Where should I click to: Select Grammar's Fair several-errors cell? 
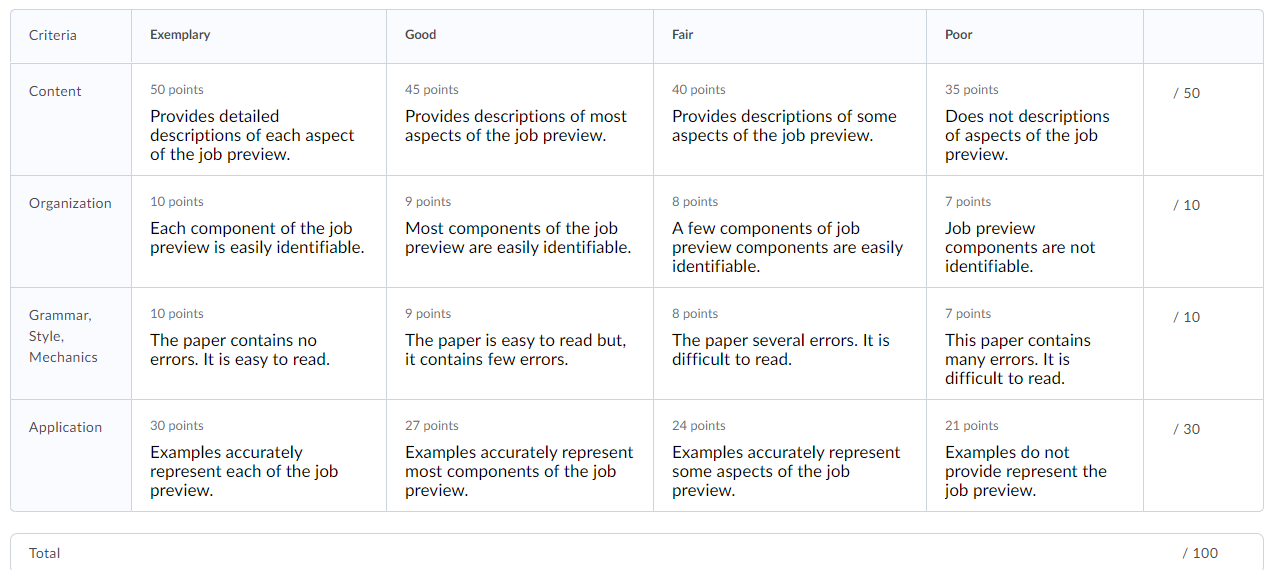coord(790,344)
